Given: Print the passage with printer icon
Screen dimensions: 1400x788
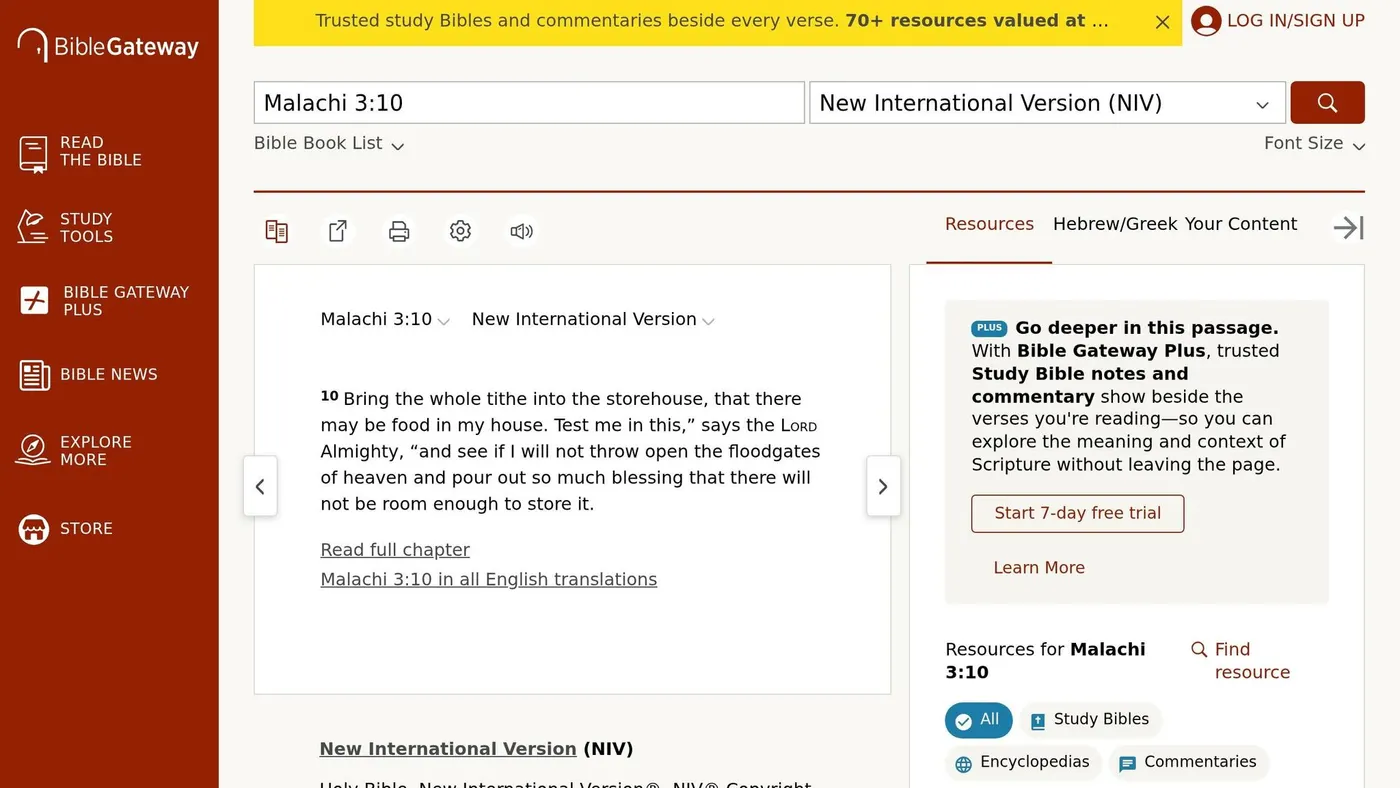Looking at the screenshot, I should click(x=399, y=231).
